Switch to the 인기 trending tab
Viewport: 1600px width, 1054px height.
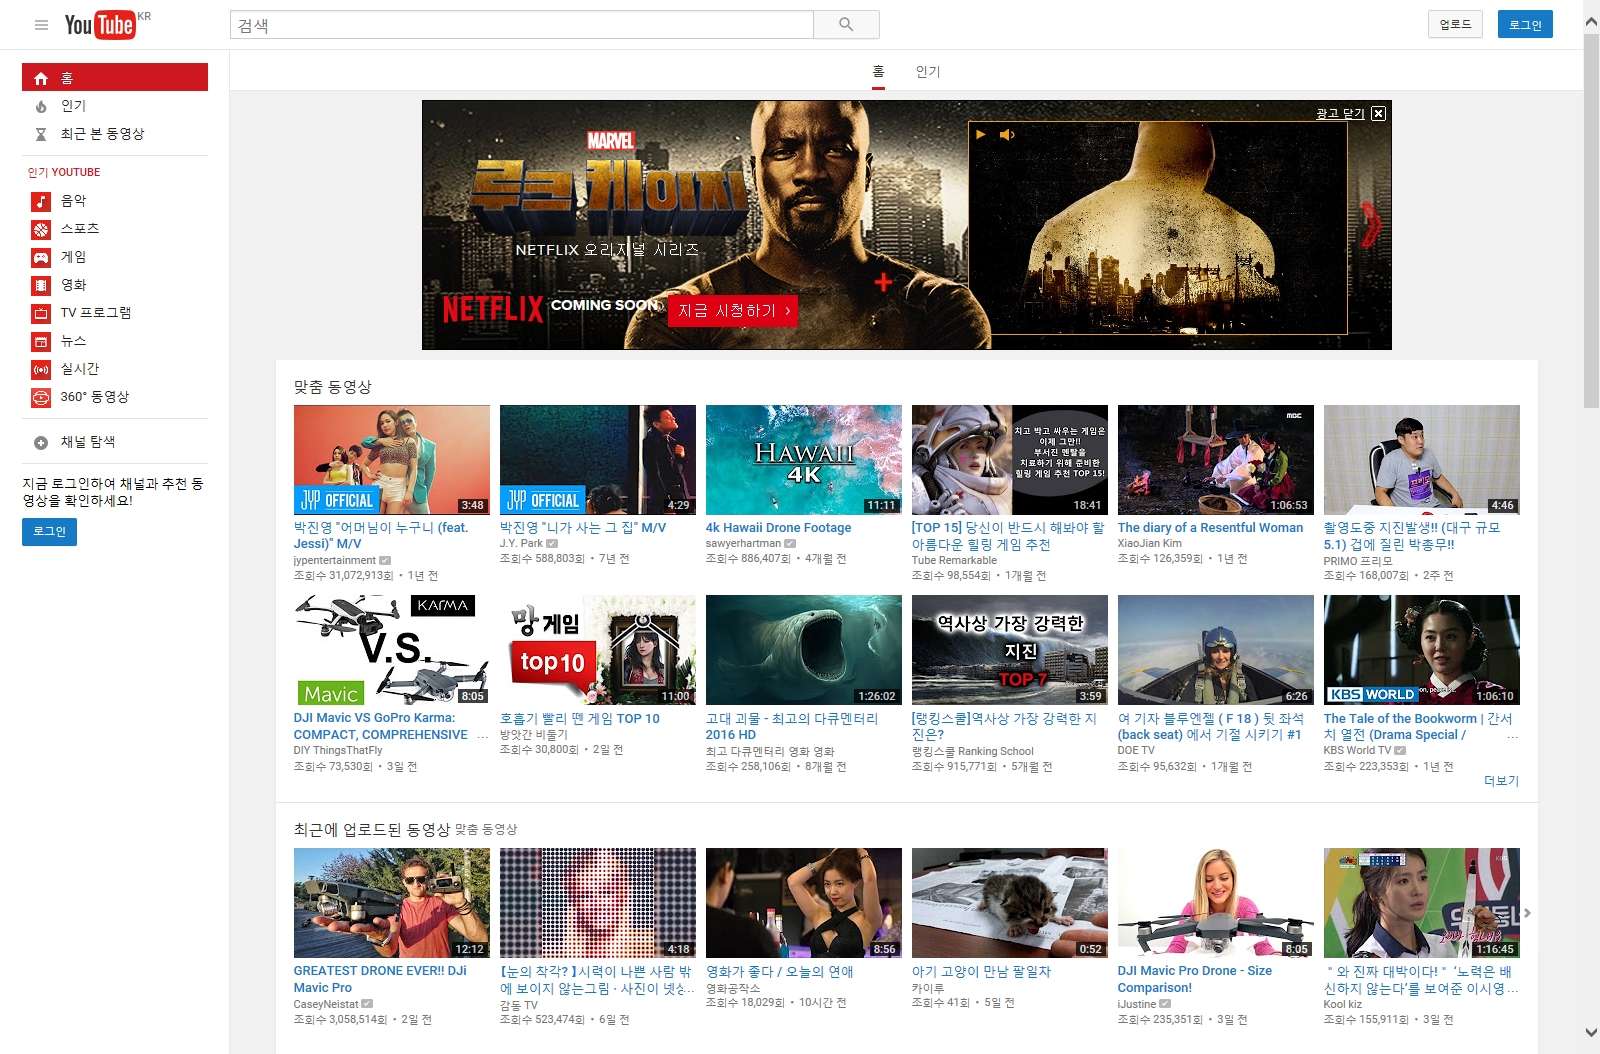[x=928, y=72]
